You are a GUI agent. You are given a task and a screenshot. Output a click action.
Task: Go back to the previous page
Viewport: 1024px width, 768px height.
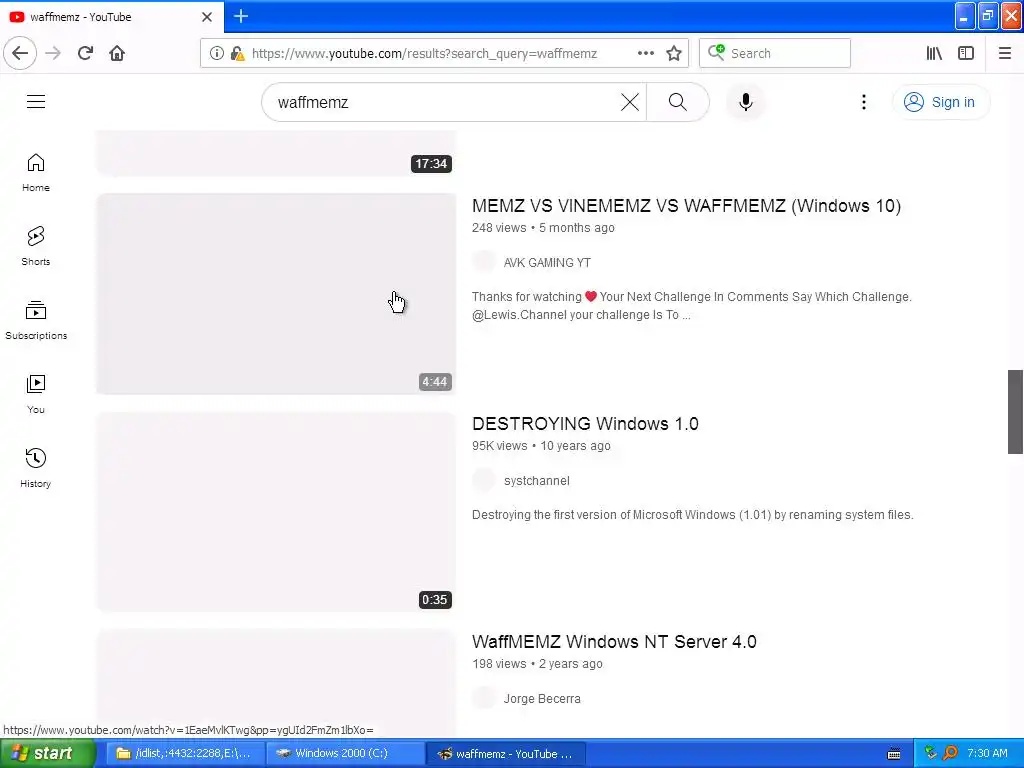pyautogui.click(x=20, y=53)
